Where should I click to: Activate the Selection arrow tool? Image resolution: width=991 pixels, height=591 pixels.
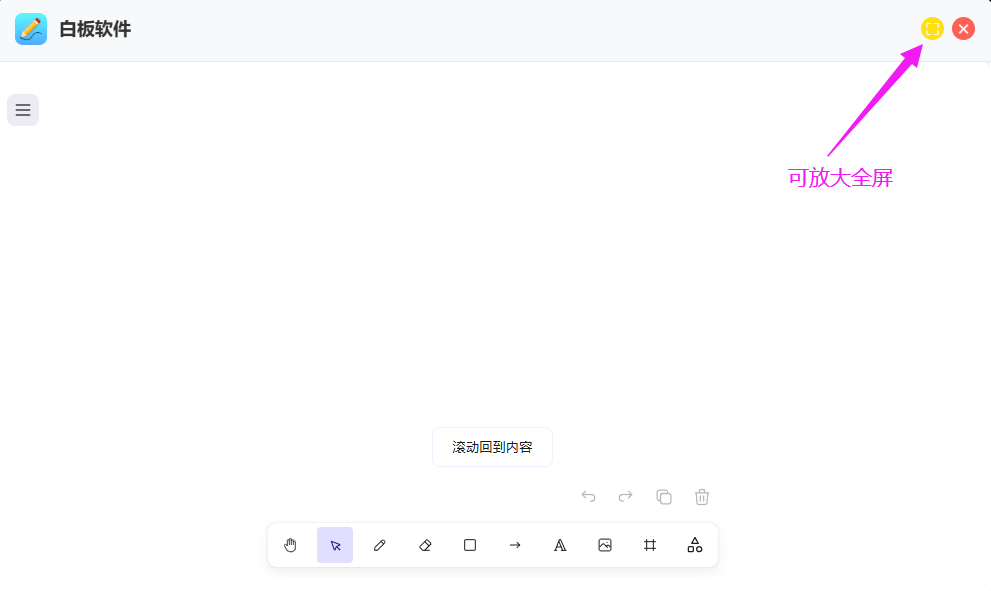tap(335, 545)
